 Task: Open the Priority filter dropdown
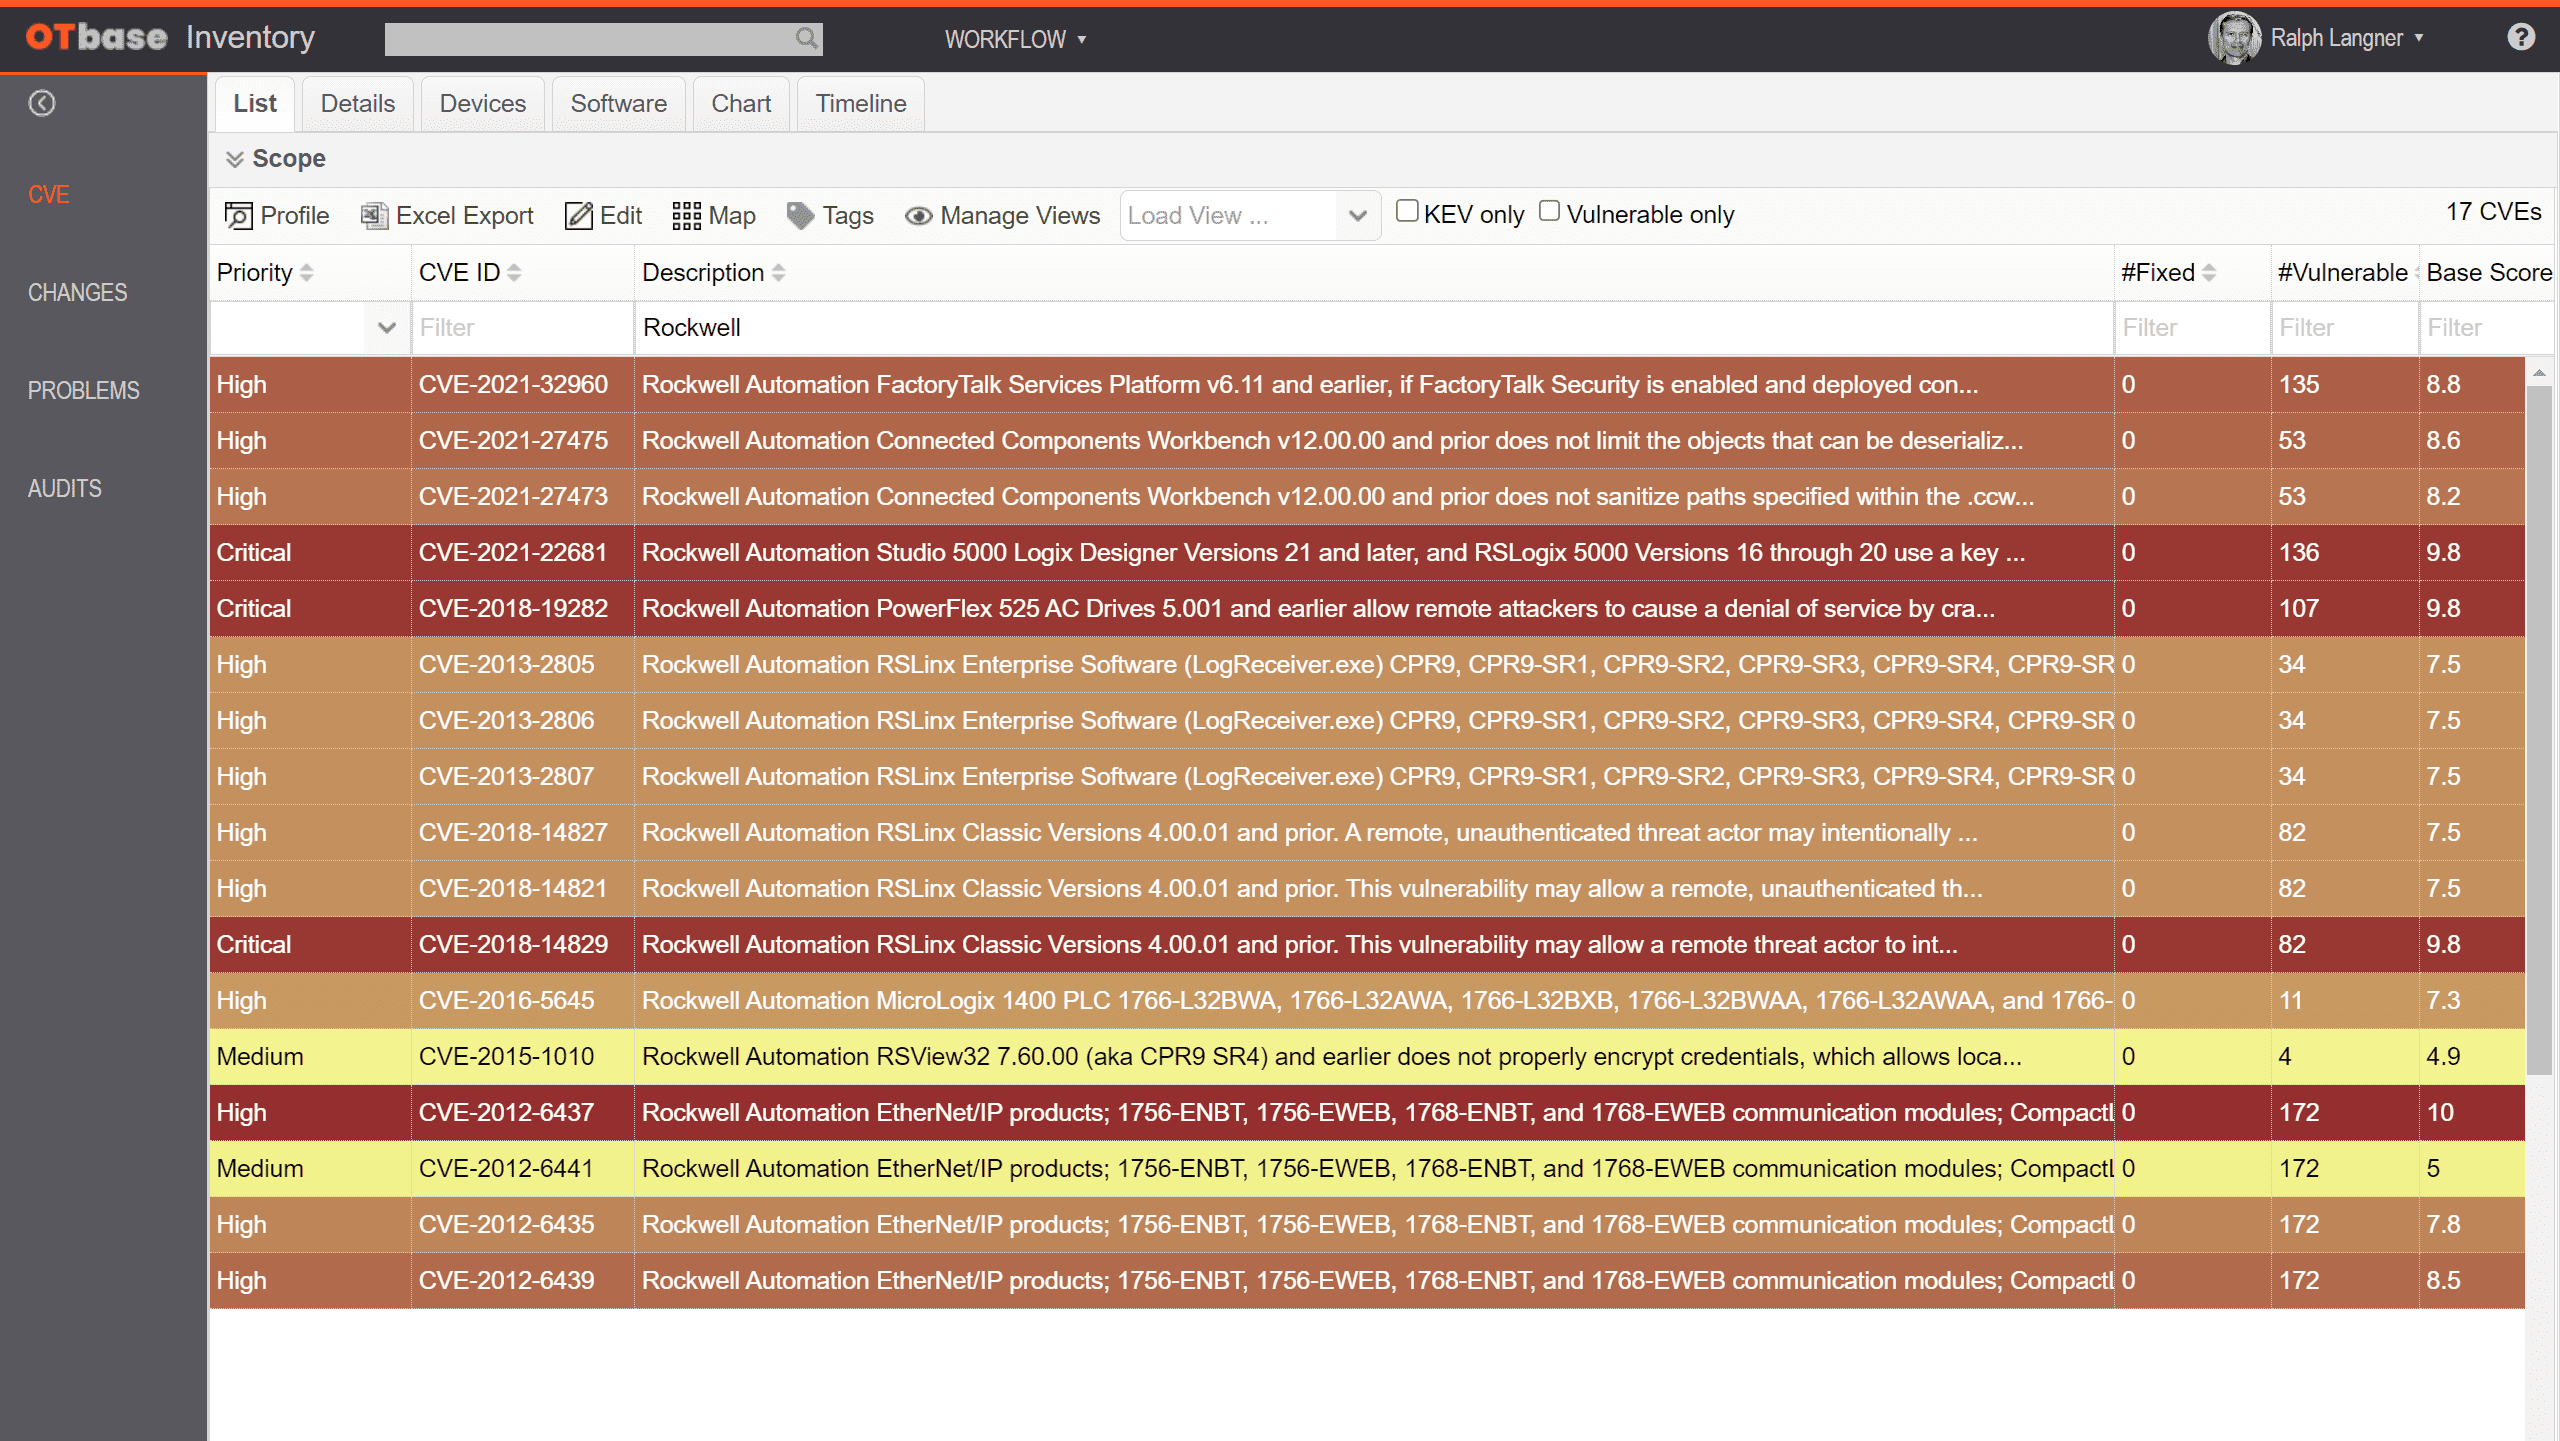(386, 327)
